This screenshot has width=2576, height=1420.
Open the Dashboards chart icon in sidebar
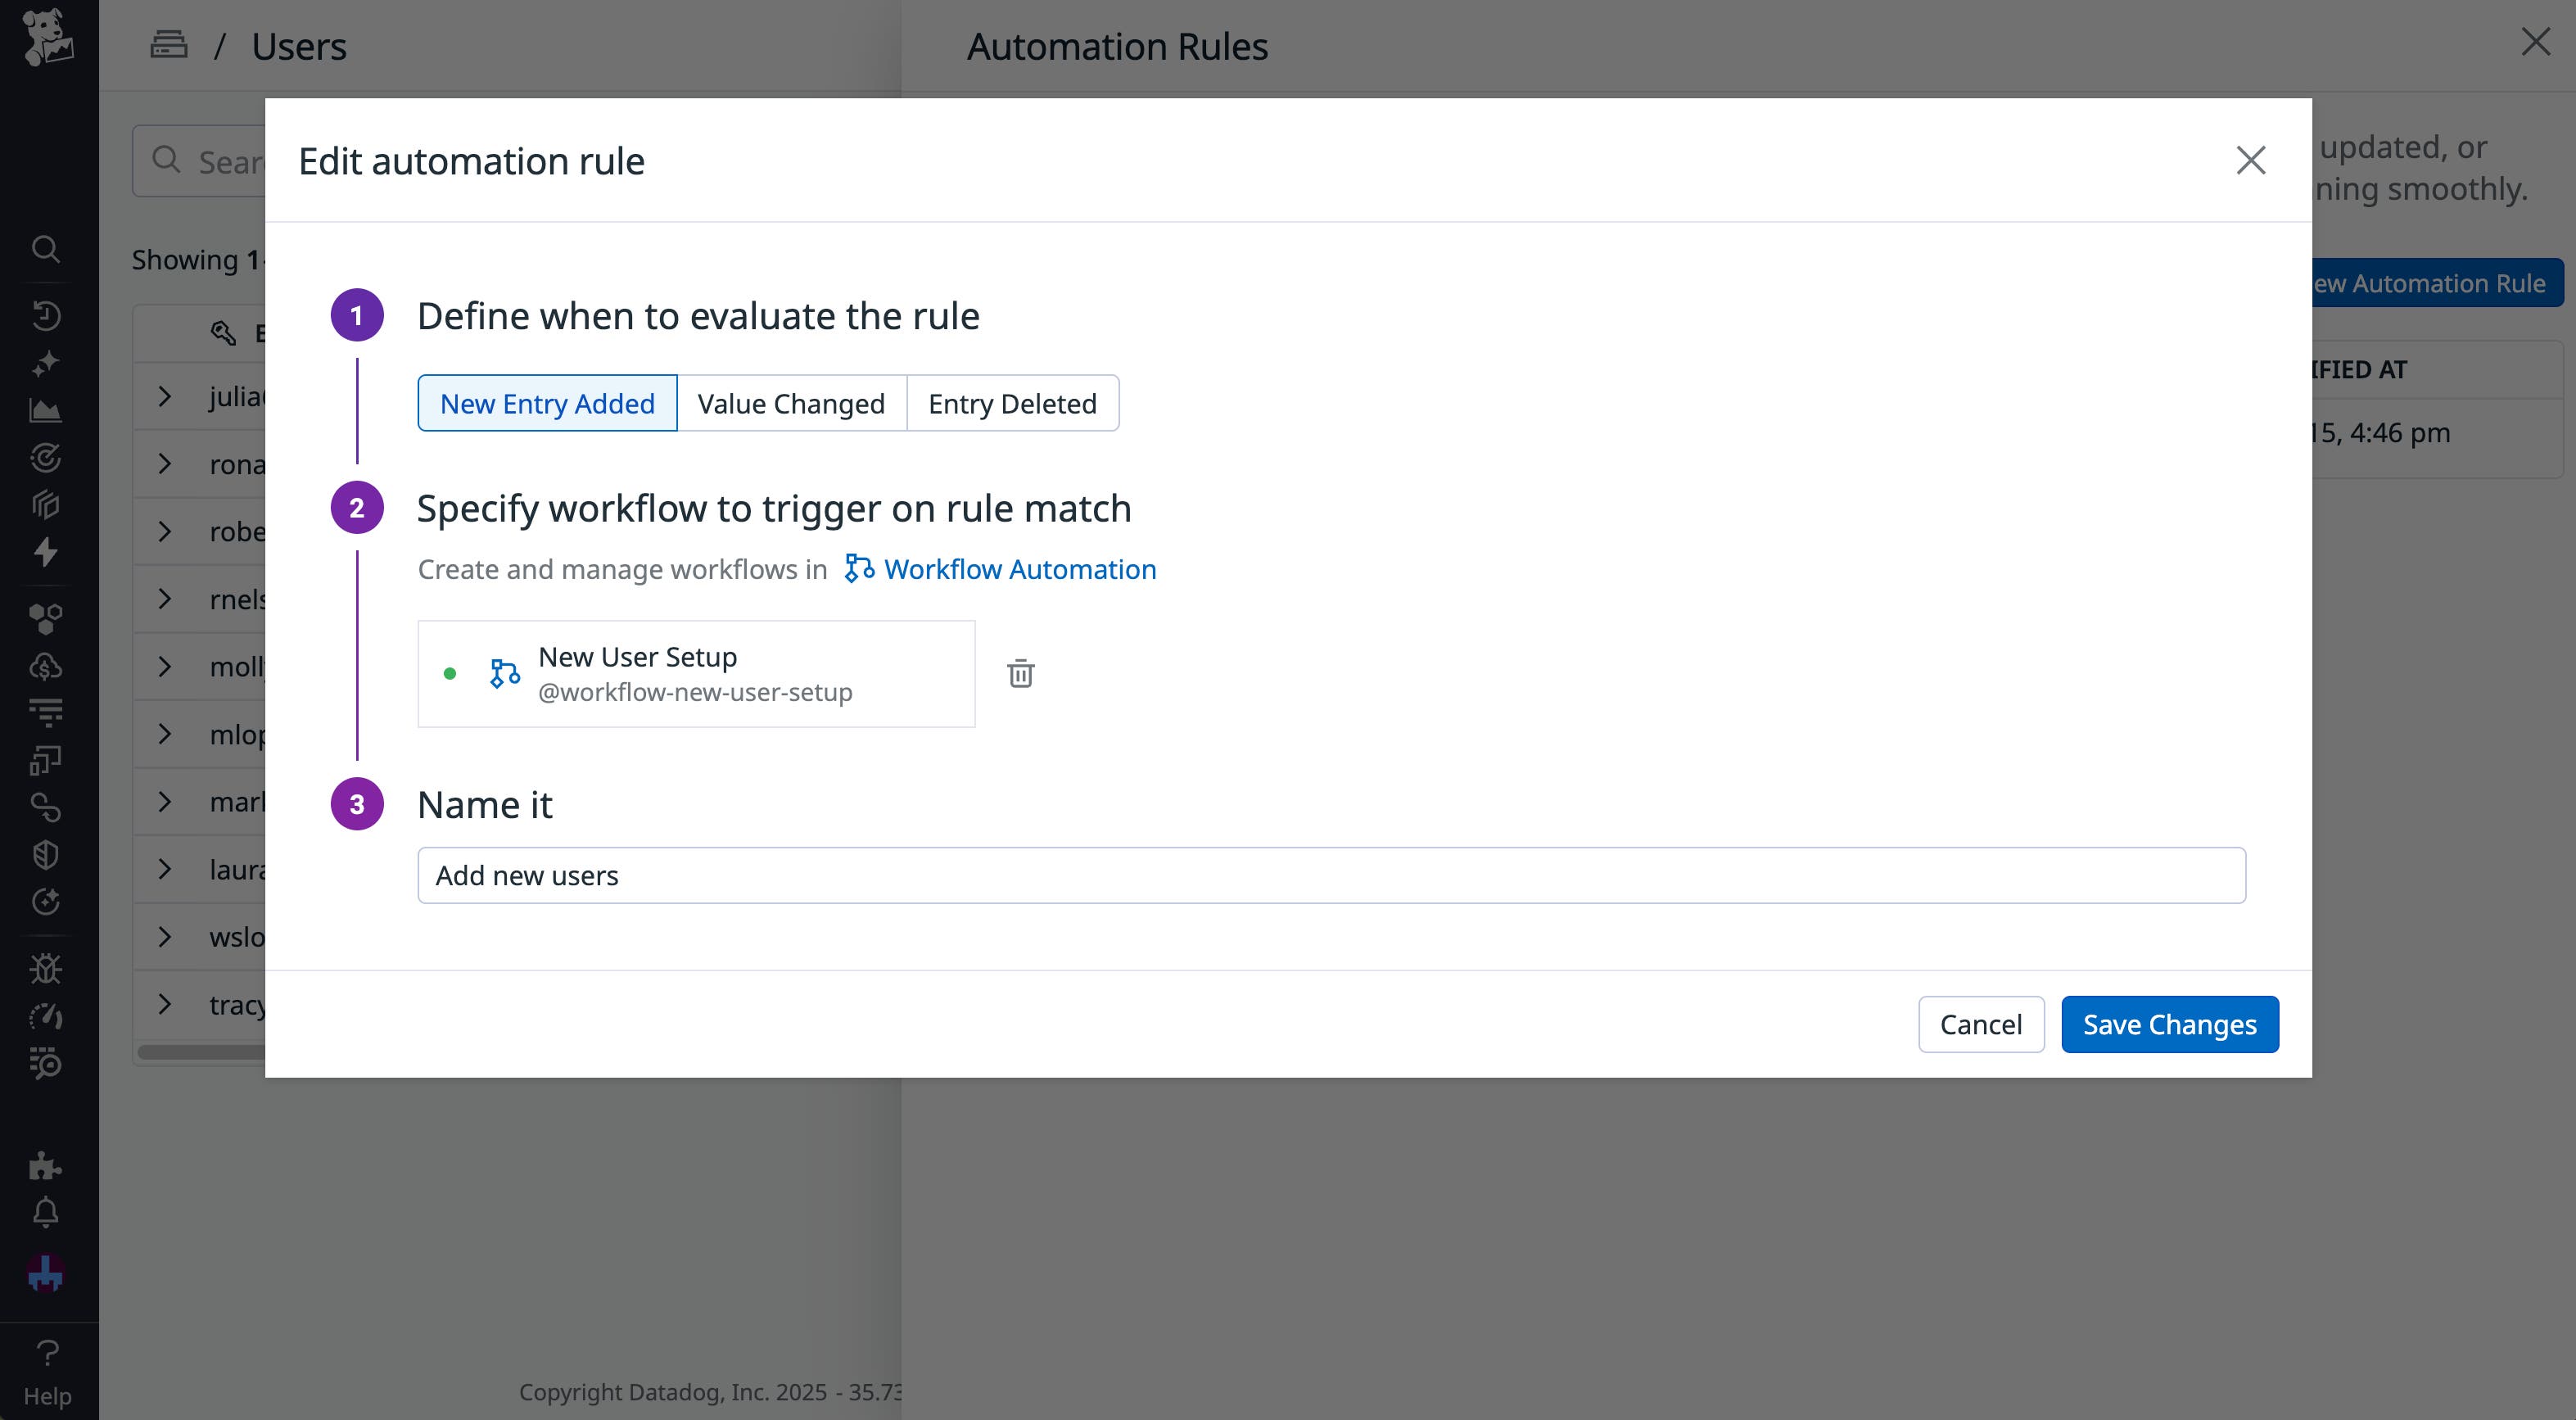(x=46, y=410)
